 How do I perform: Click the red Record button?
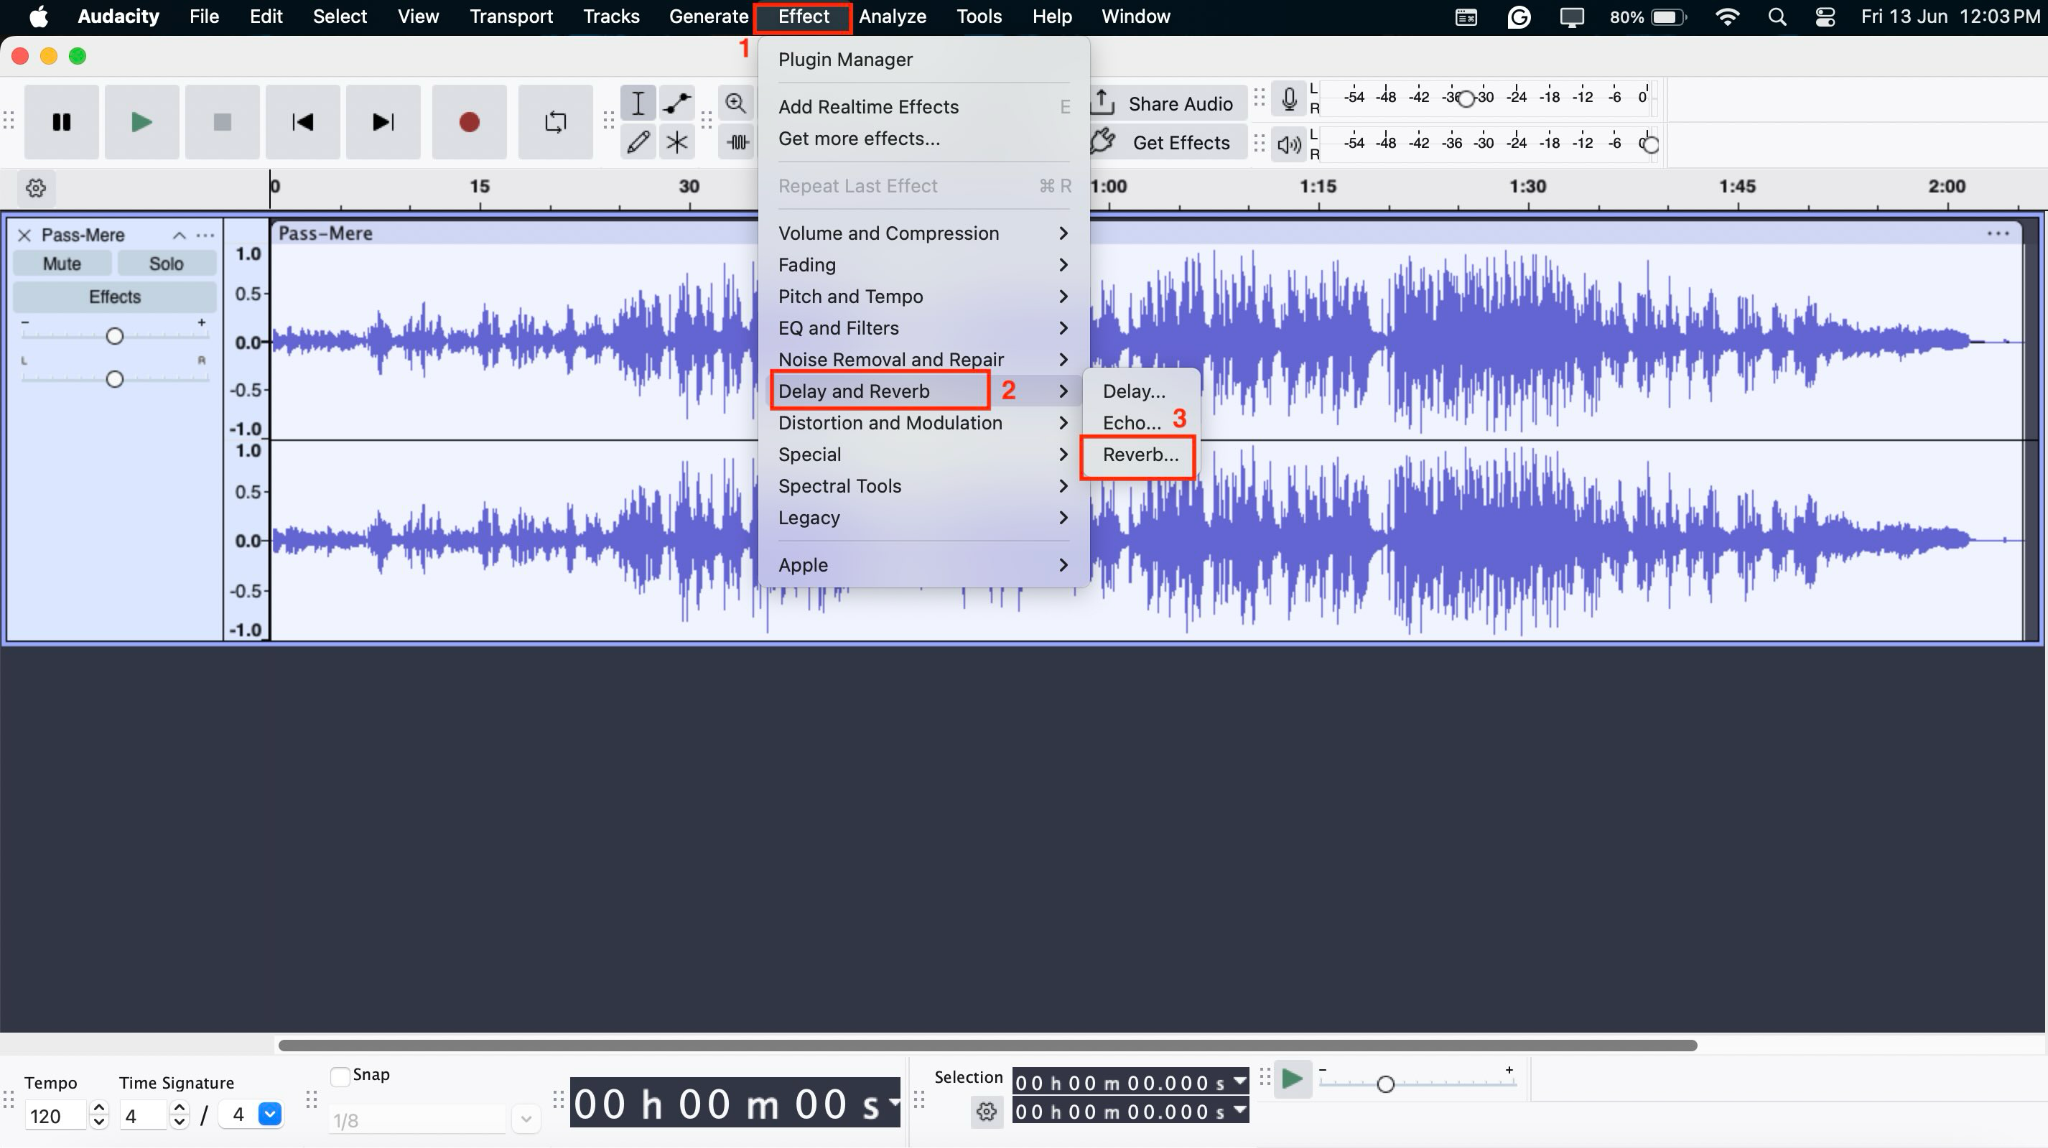pos(469,122)
